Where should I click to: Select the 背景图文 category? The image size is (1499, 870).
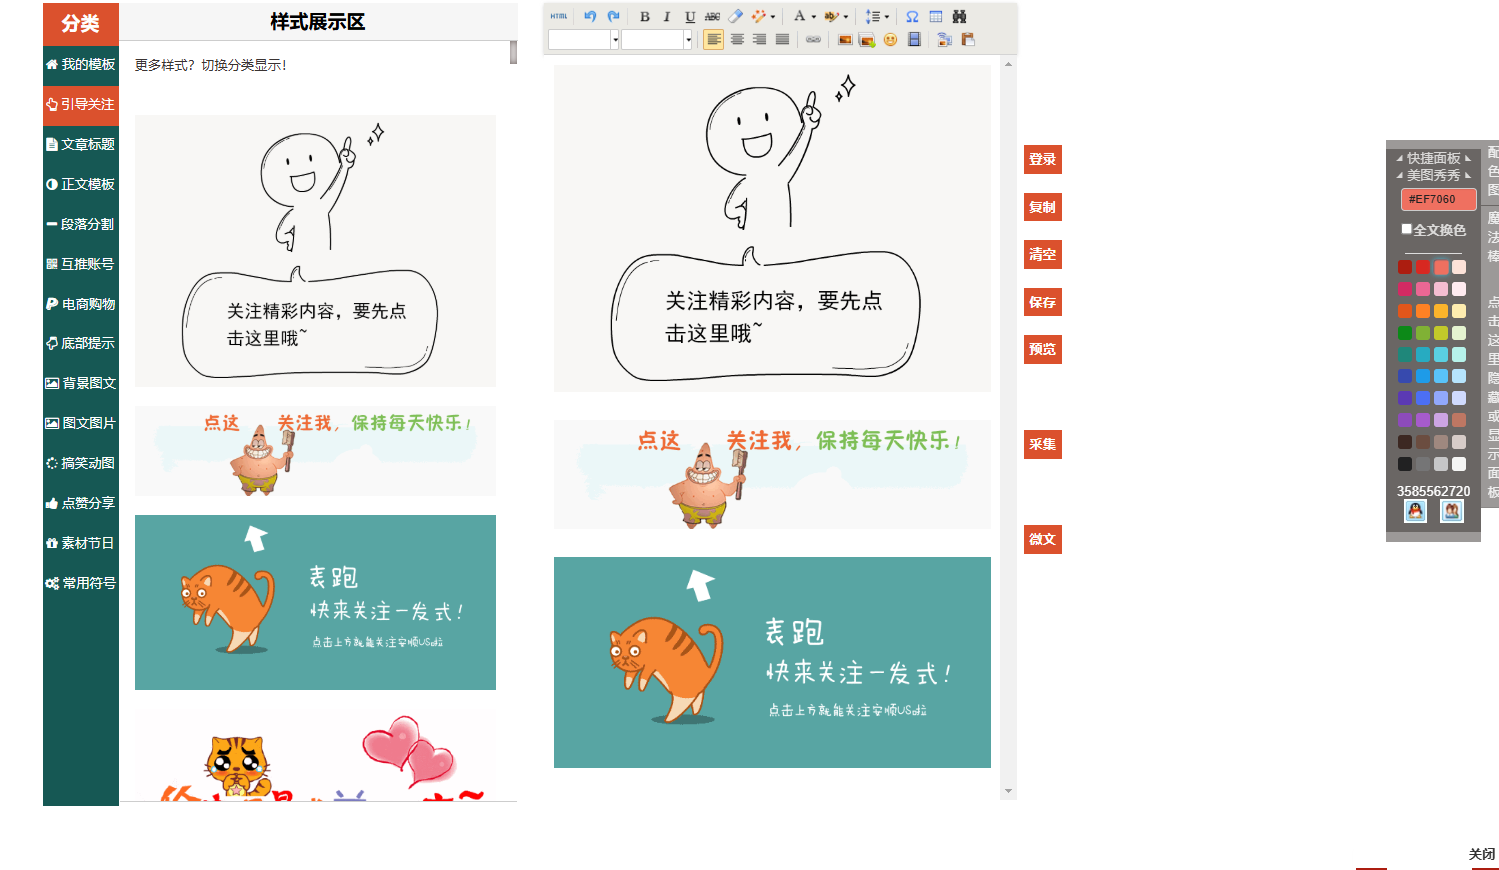81,383
